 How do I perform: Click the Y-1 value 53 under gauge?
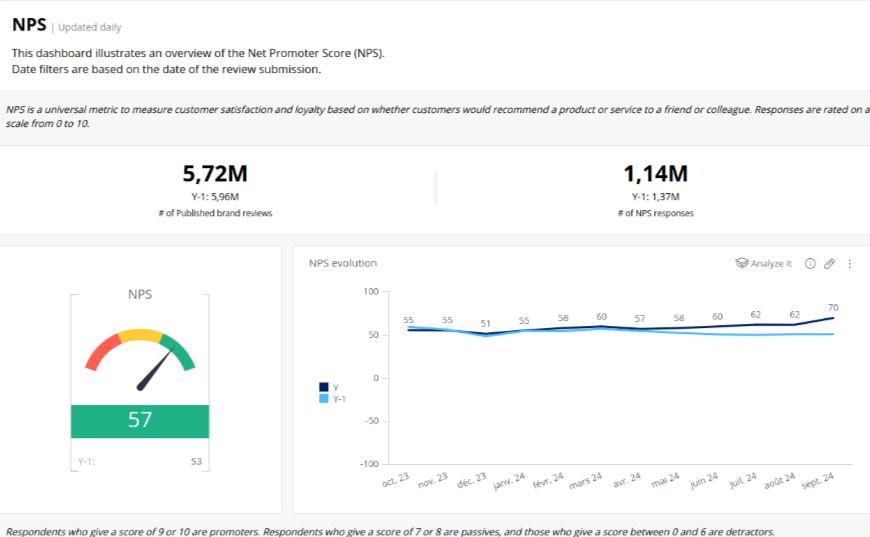click(197, 462)
